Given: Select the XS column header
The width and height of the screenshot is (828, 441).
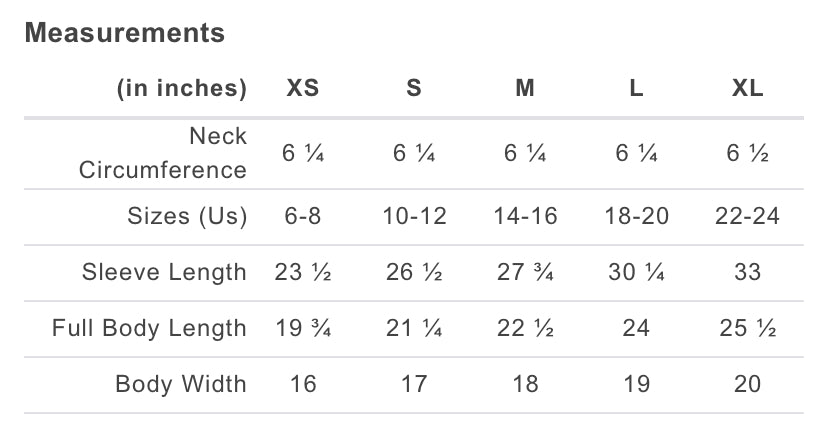Looking at the screenshot, I should click(303, 88).
